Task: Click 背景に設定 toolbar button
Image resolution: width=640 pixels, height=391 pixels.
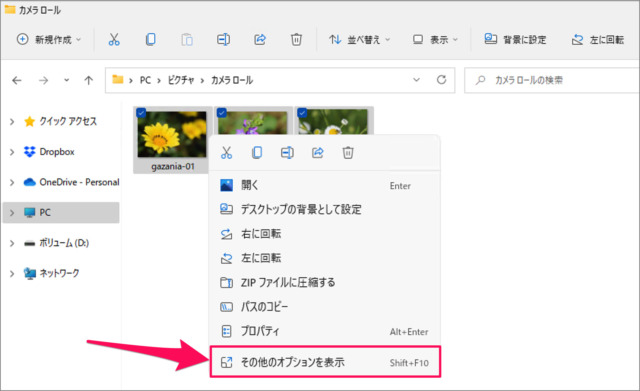Action: coord(515,40)
